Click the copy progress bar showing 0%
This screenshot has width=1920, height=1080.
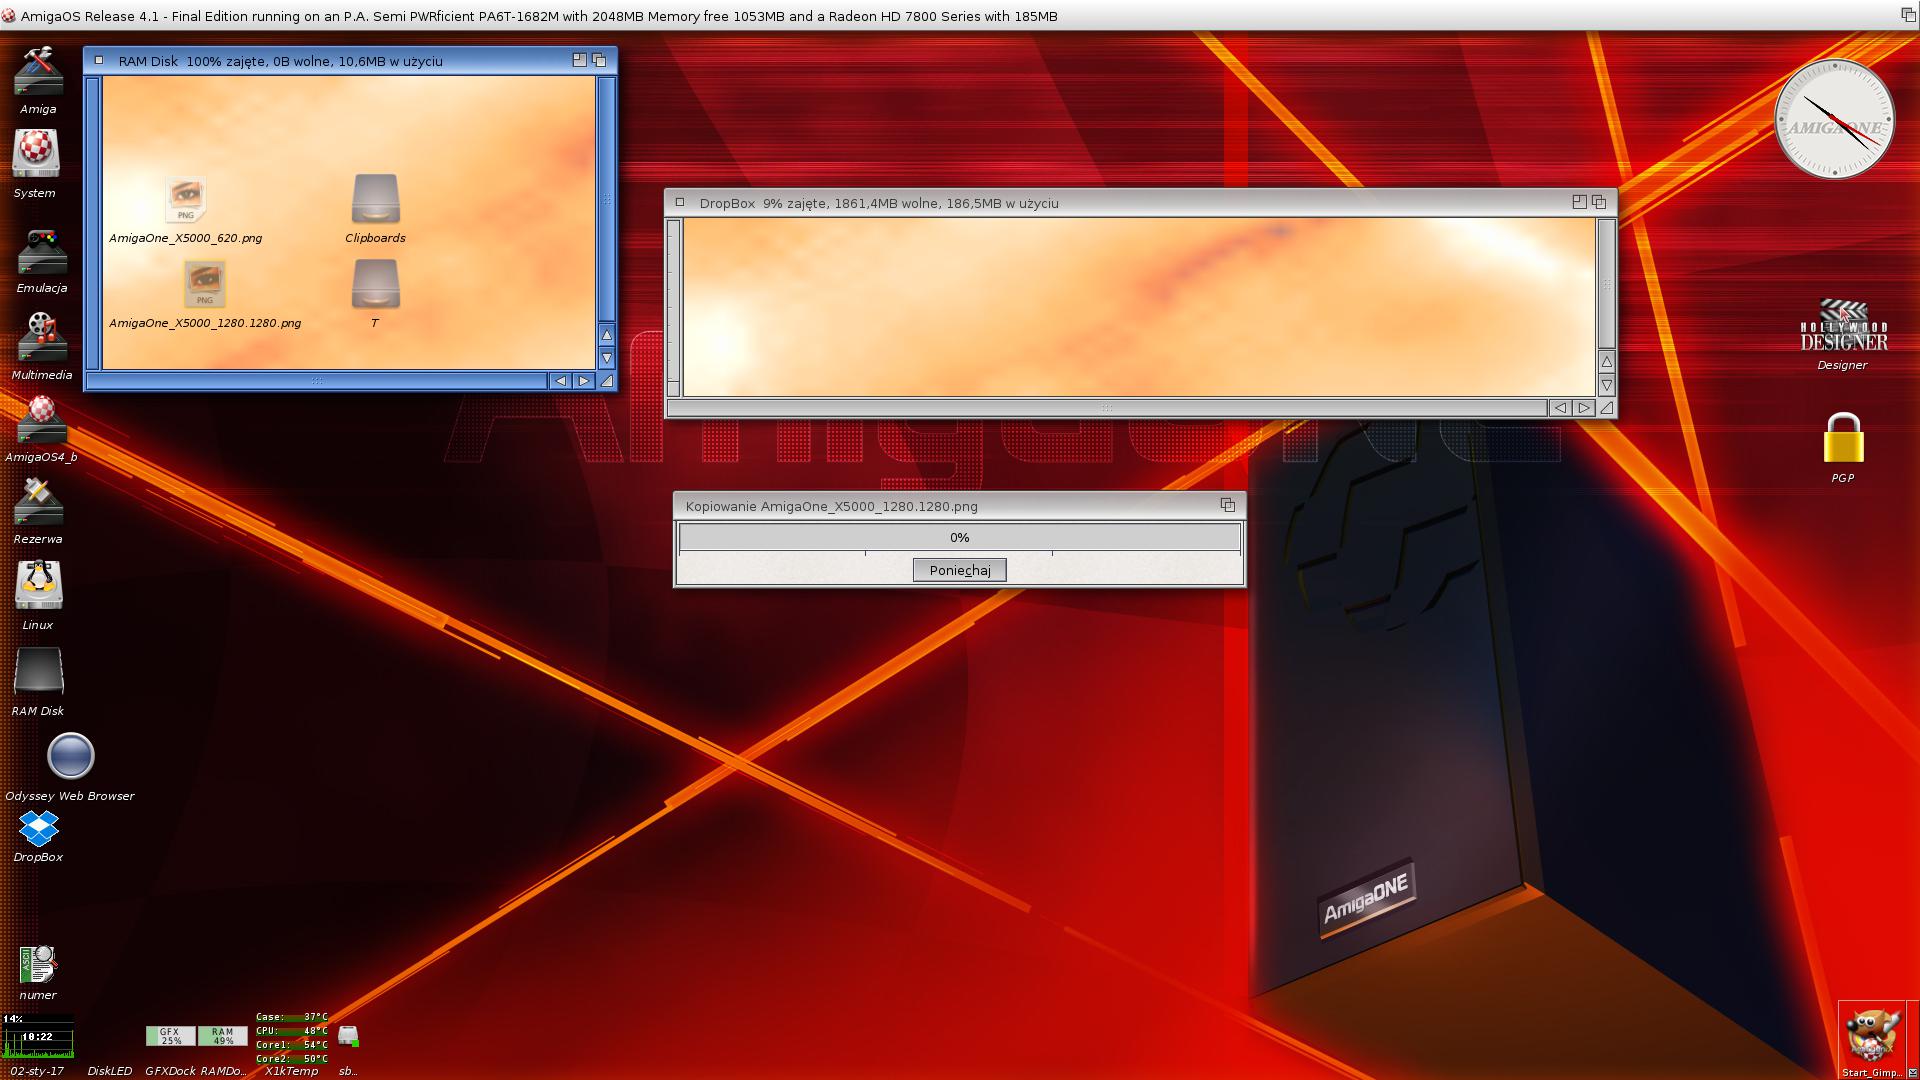[x=960, y=537]
